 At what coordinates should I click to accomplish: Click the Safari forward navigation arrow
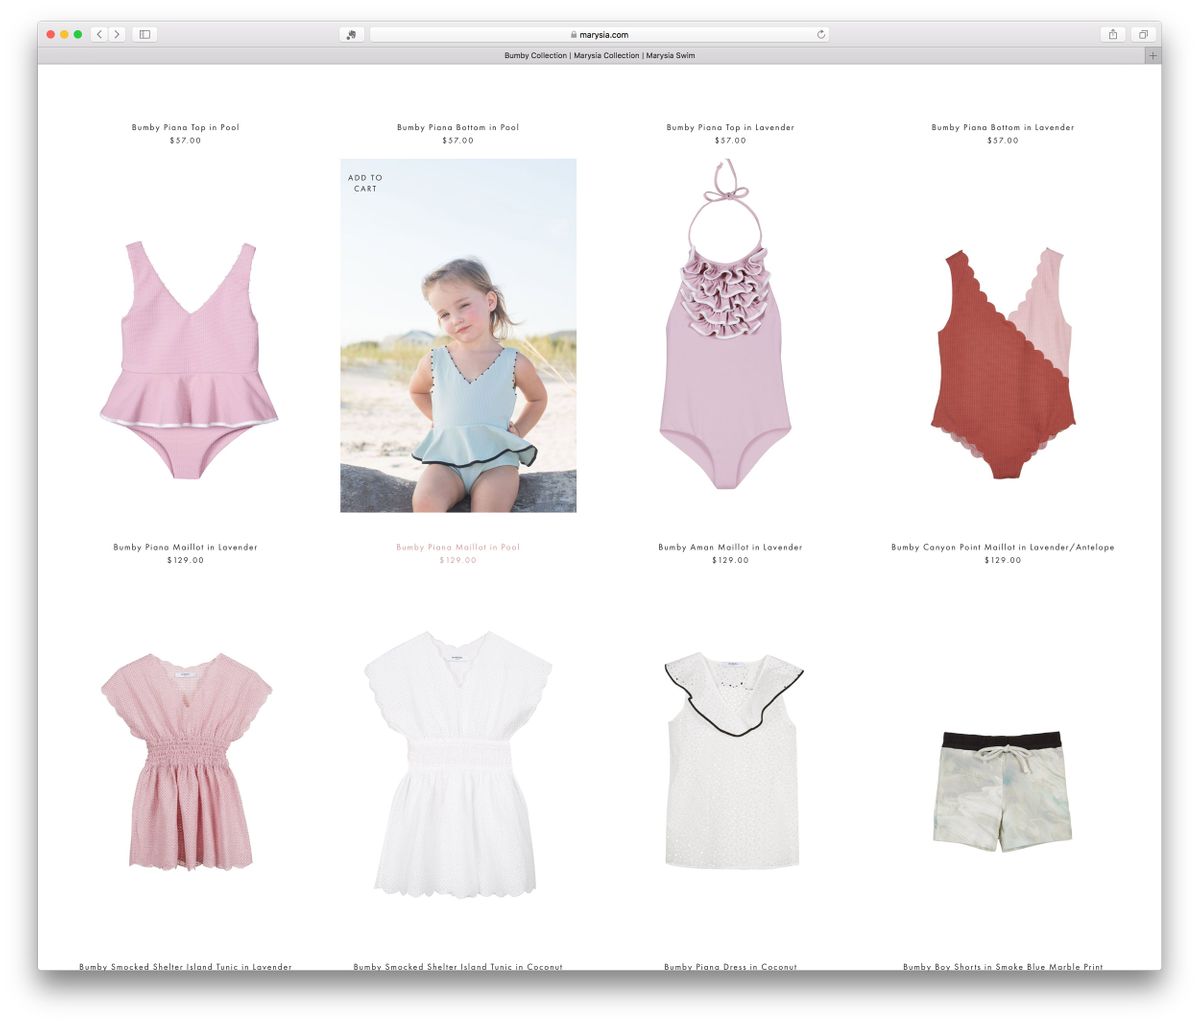tap(117, 34)
